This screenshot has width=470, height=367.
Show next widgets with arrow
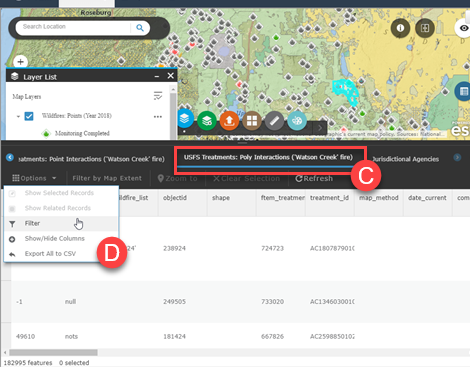pyautogui.click(x=320, y=128)
